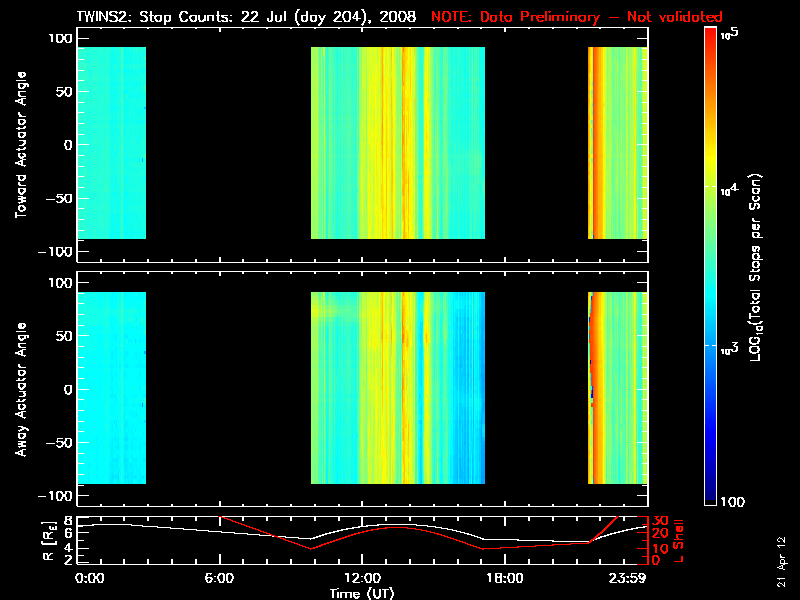The width and height of the screenshot is (800, 600).
Task: Click the 6:00 tick on the time axis
Action: coord(219,578)
